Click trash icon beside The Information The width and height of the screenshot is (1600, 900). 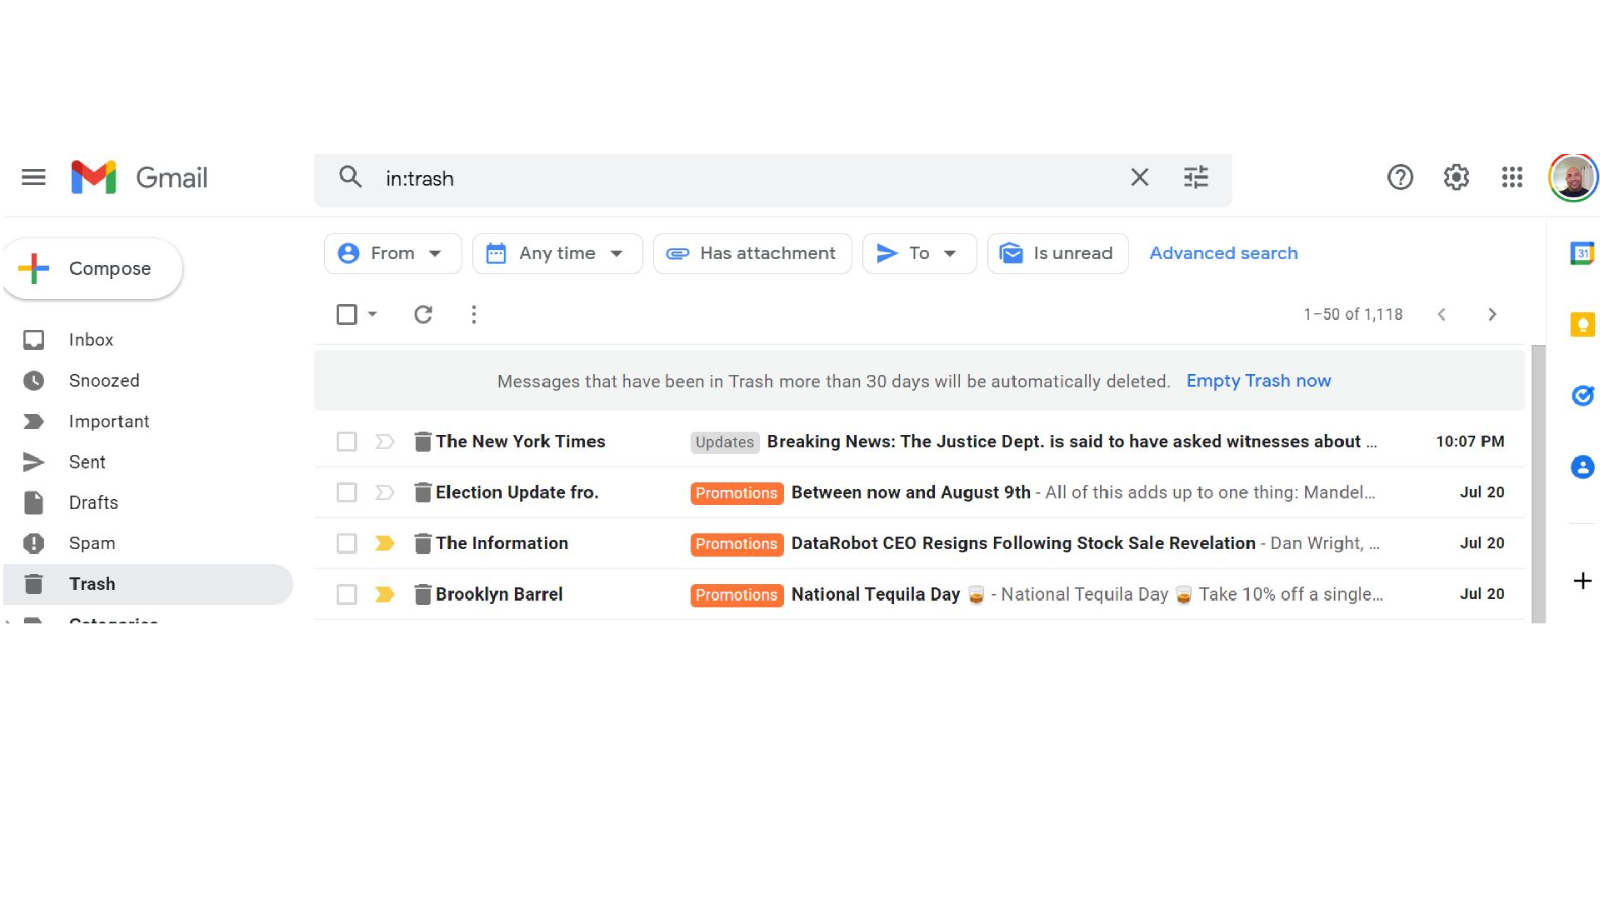pyautogui.click(x=423, y=544)
